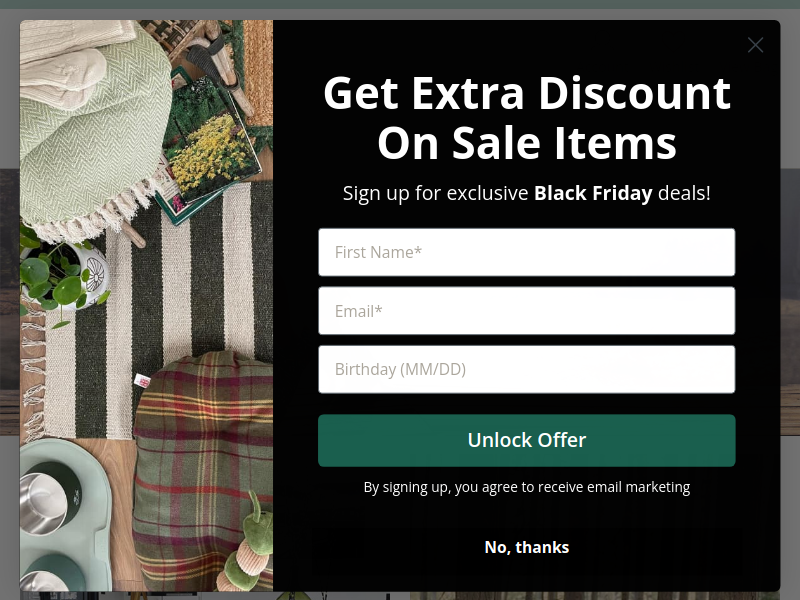
Task: Click the green caterpillar plush toy
Action: pyautogui.click(x=247, y=548)
